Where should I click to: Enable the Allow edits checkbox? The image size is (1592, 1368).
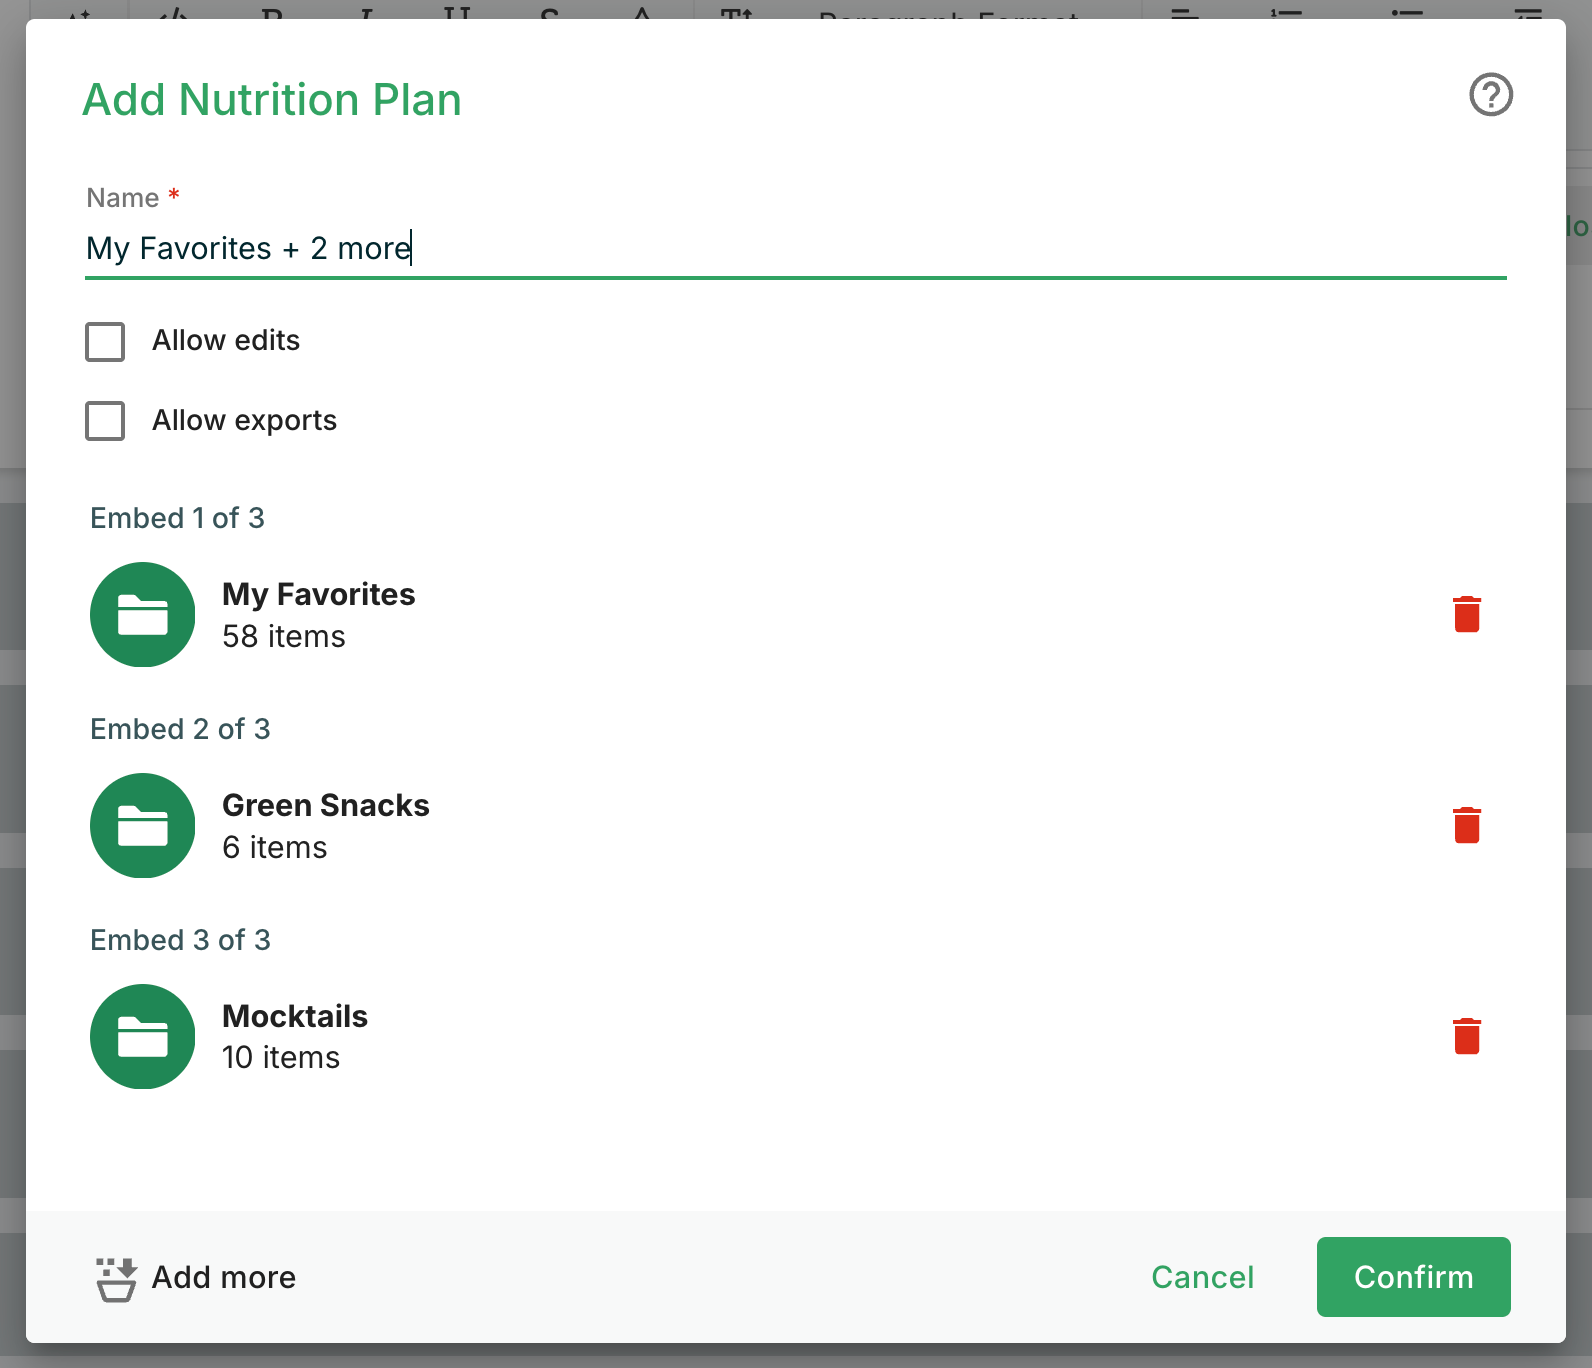pos(105,341)
